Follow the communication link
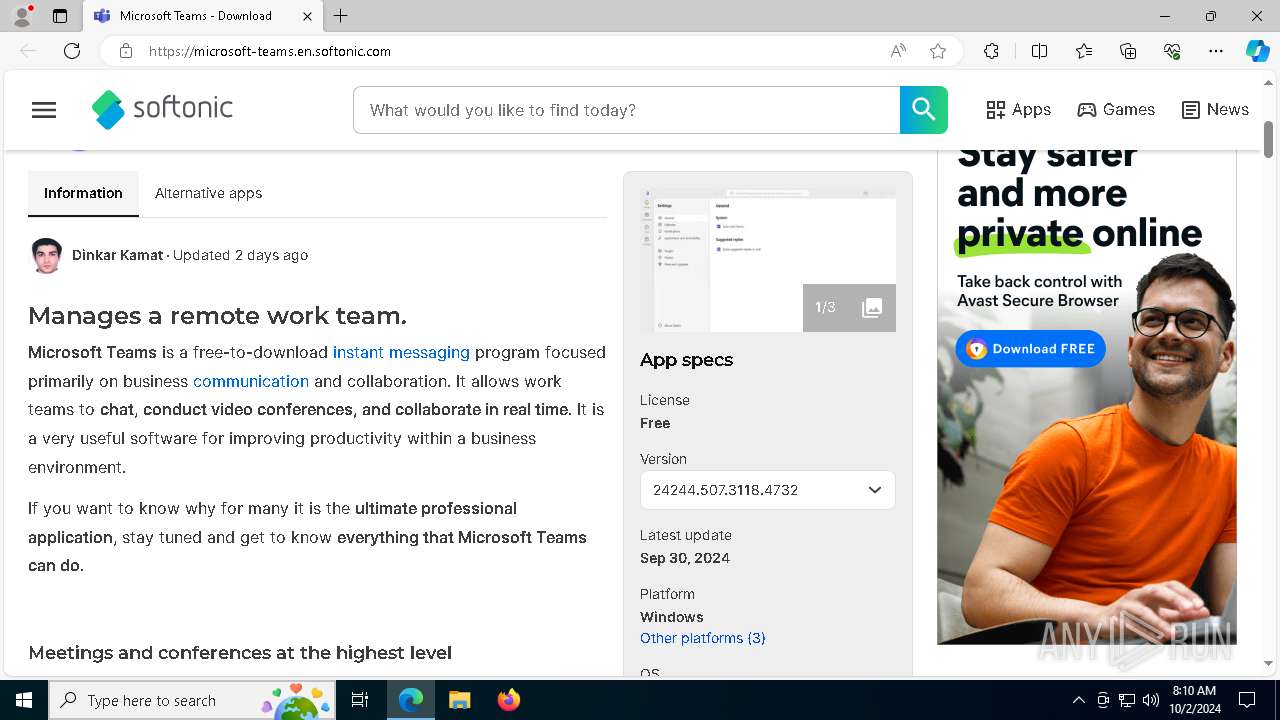The height and width of the screenshot is (720, 1280). click(x=251, y=381)
